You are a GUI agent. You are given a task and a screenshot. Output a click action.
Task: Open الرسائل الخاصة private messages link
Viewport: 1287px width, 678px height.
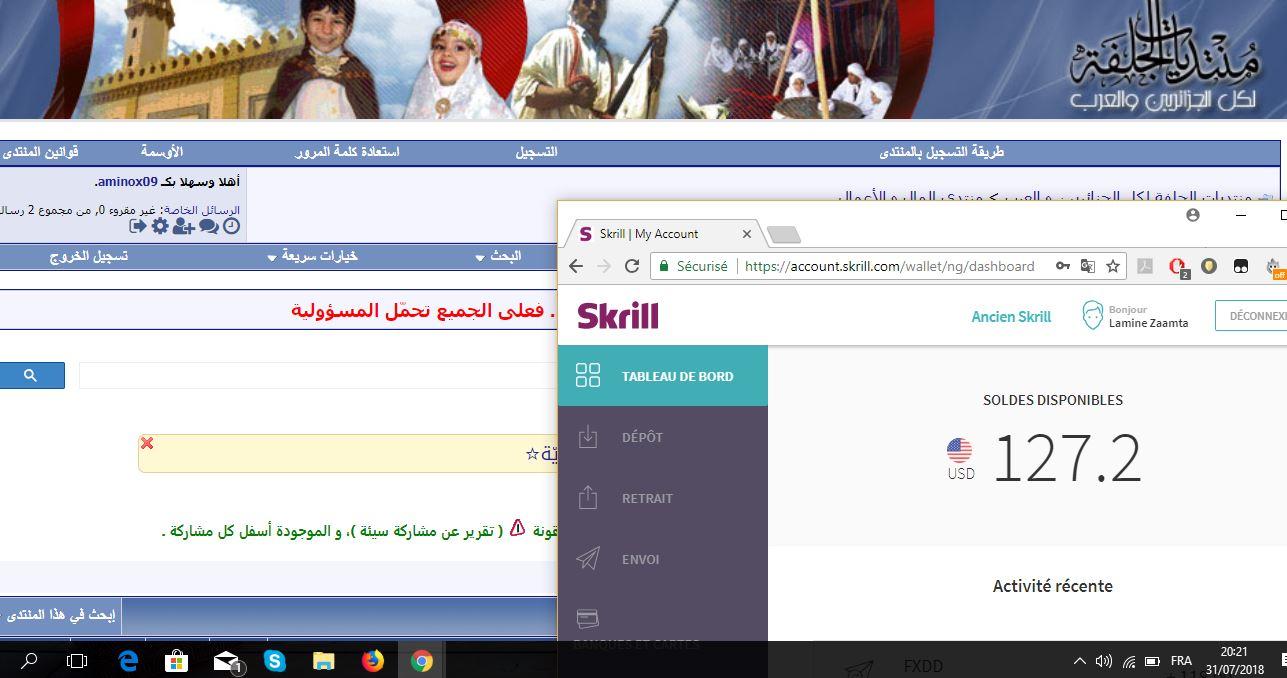click(202, 210)
